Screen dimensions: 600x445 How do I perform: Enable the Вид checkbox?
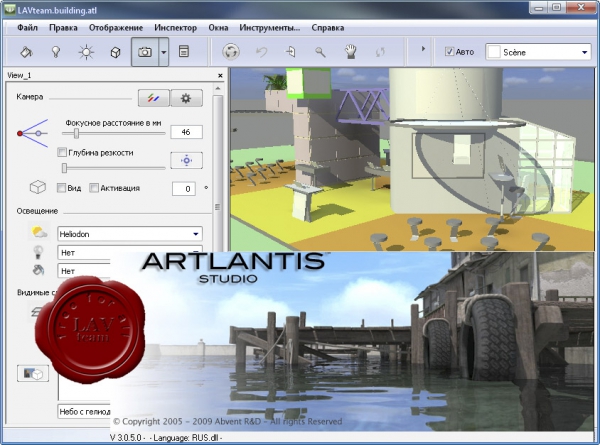[61, 188]
